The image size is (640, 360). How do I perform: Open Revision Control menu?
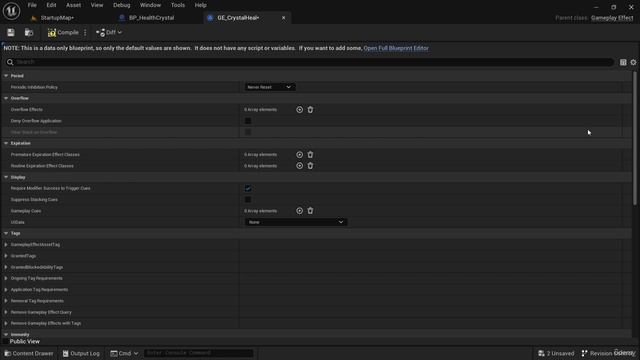pyautogui.click(x=608, y=353)
